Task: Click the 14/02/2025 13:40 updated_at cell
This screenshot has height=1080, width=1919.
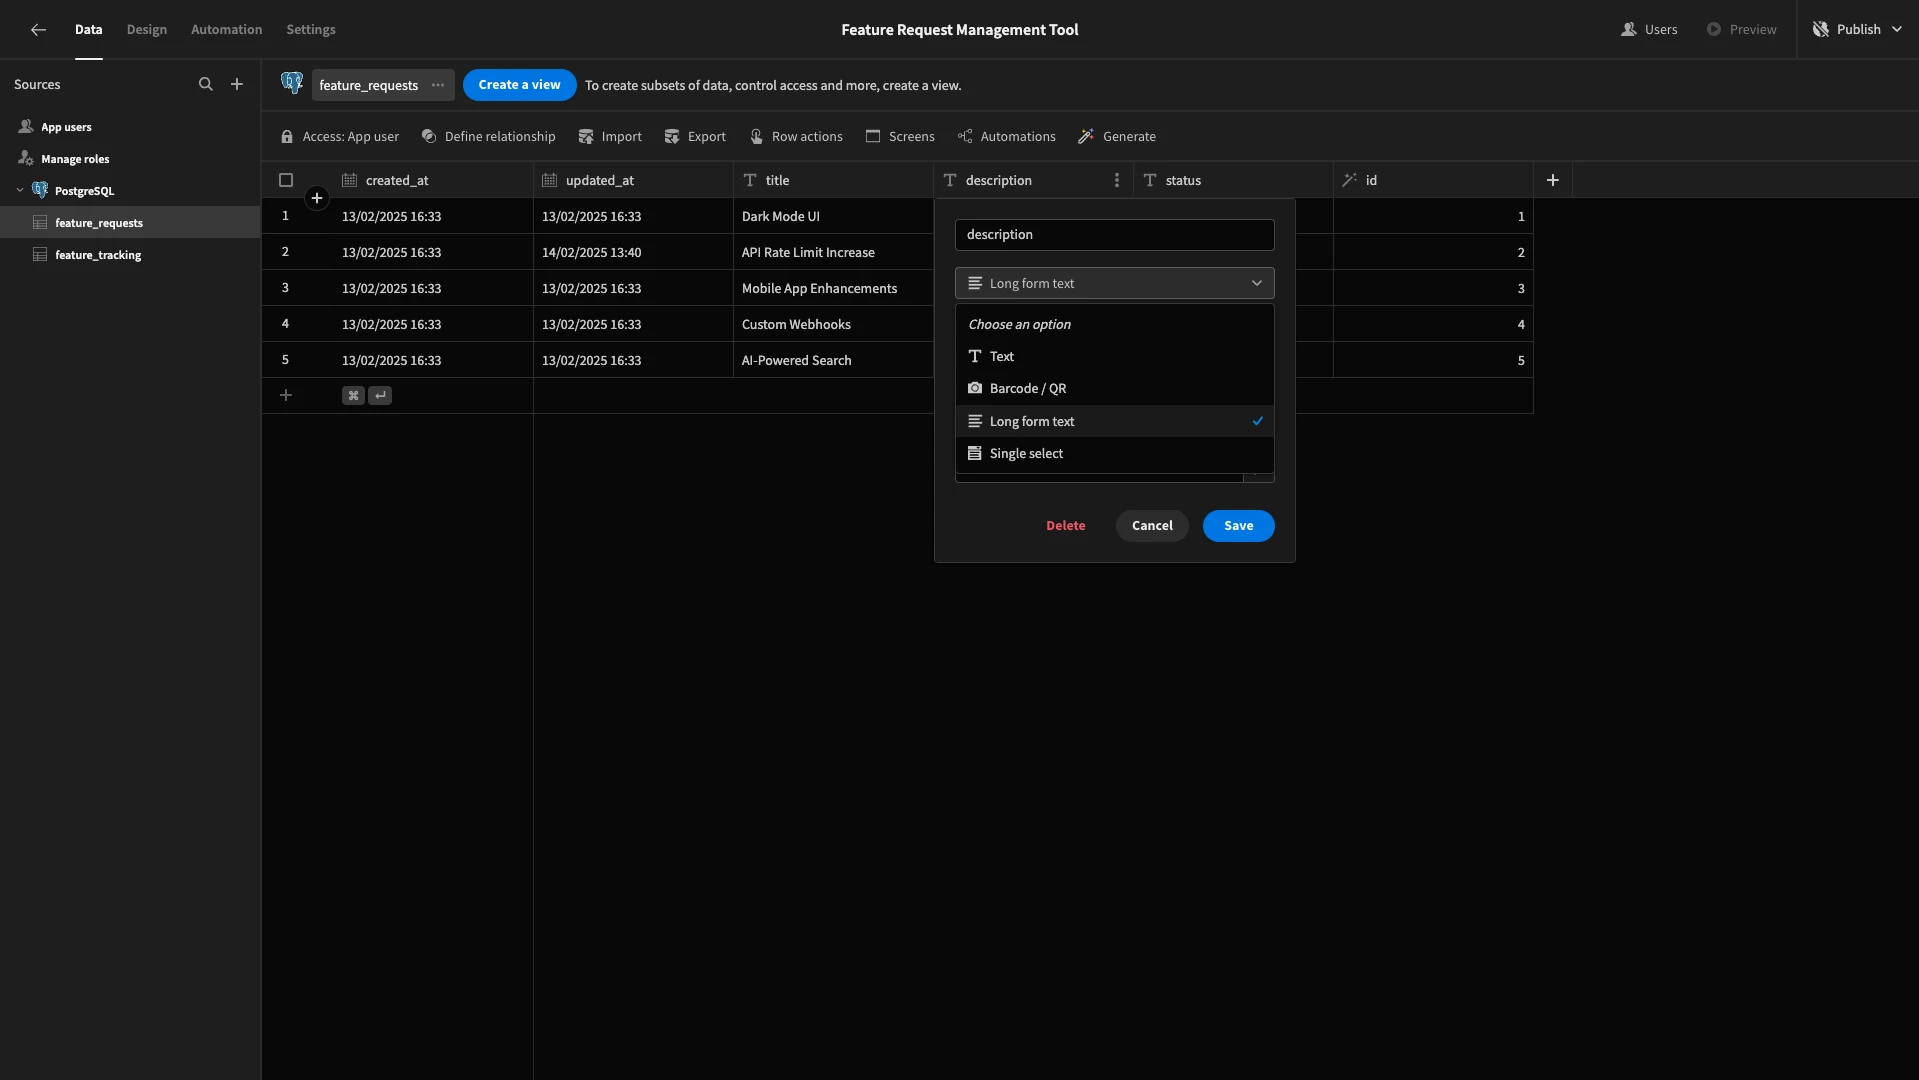Action: [x=633, y=252]
